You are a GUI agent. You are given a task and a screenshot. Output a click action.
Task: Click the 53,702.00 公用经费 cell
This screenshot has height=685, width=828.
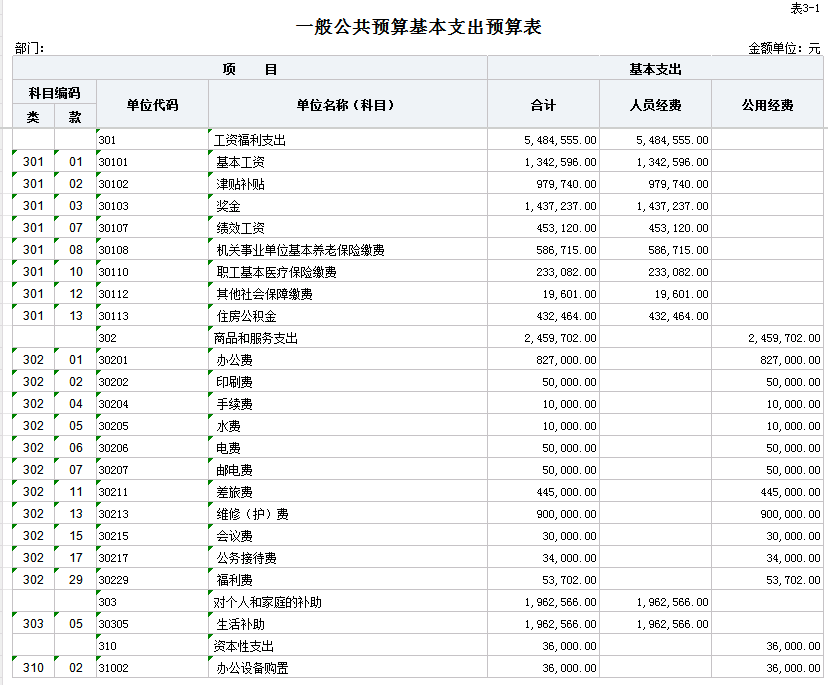(x=767, y=580)
